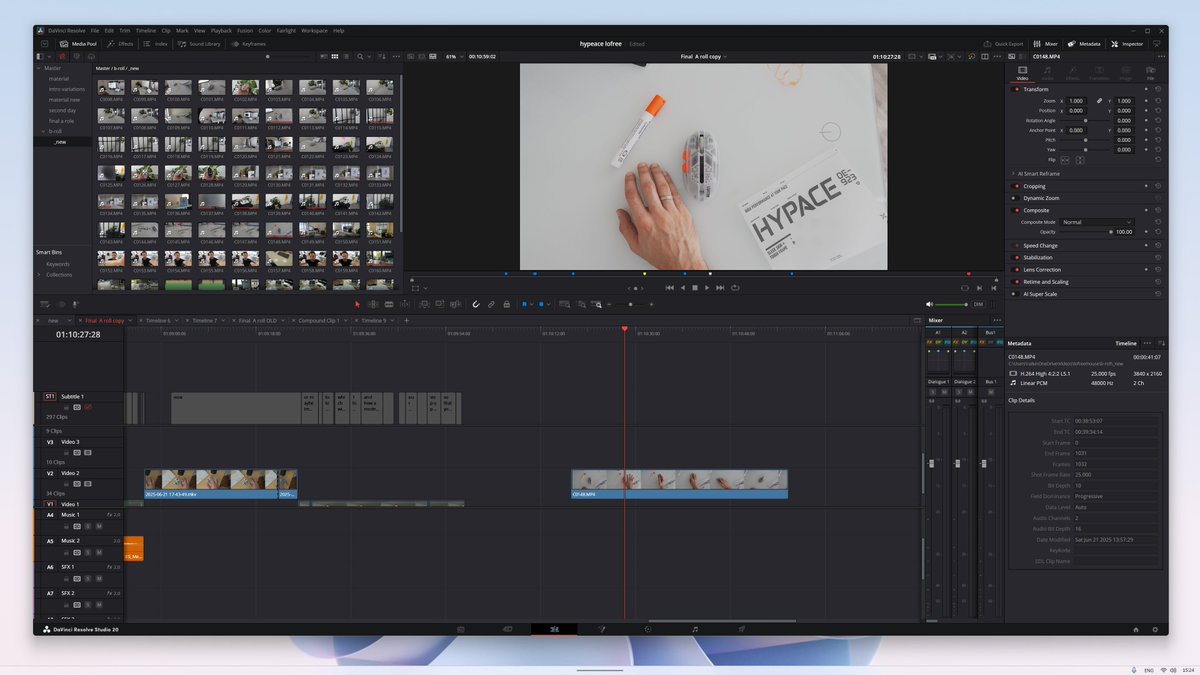Switch to the Fairlight page icon

695,629
